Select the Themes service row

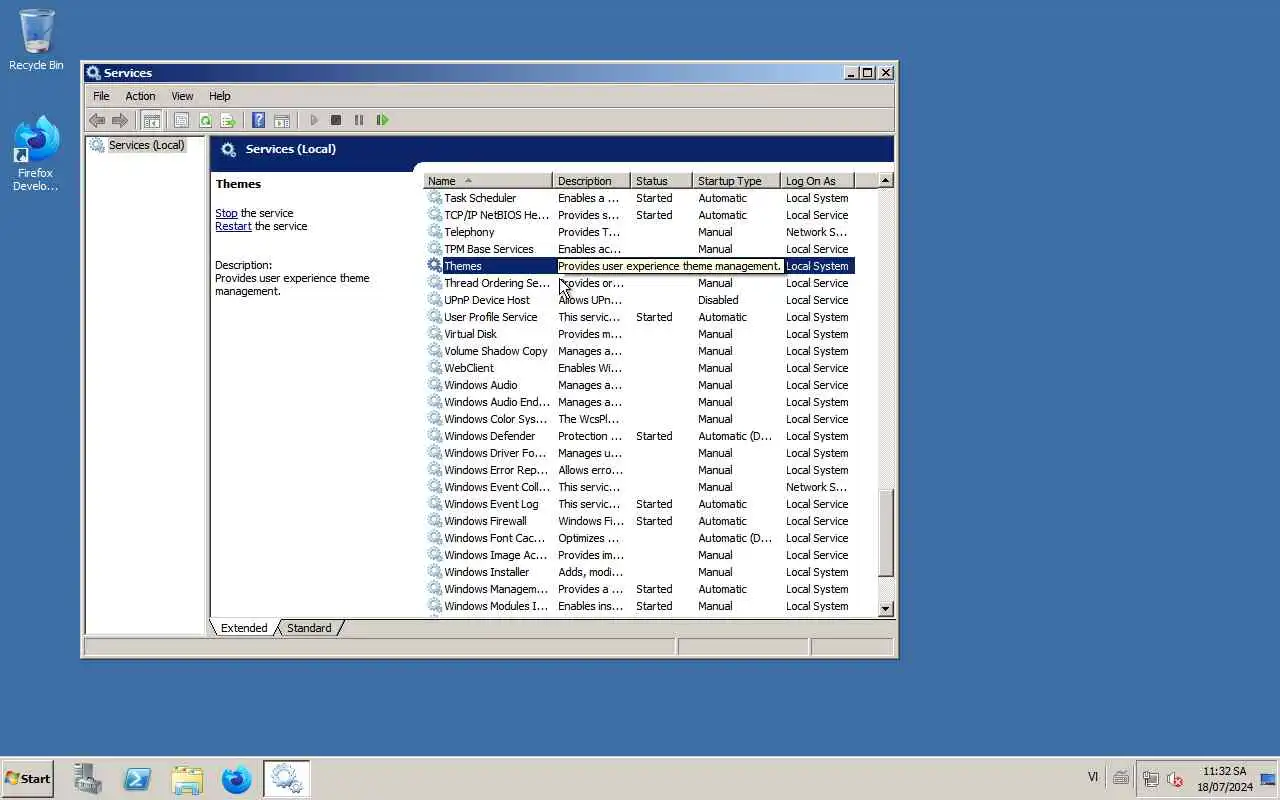coord(640,266)
